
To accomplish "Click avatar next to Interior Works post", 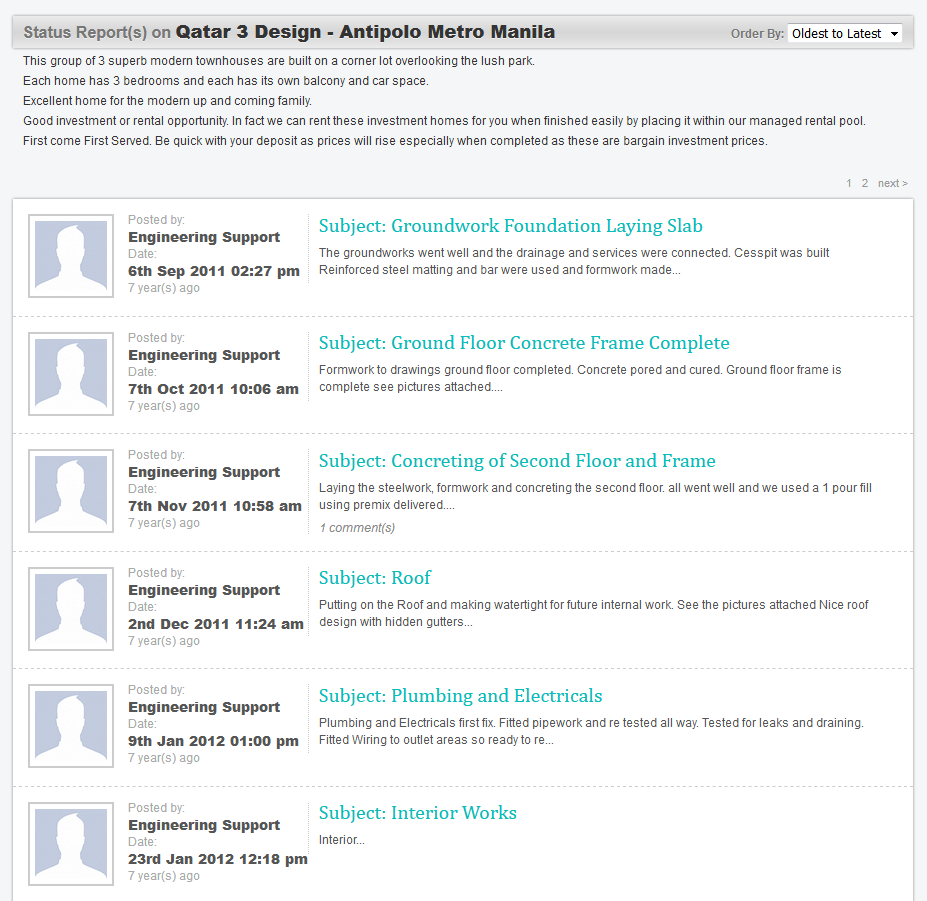I will coord(71,845).
